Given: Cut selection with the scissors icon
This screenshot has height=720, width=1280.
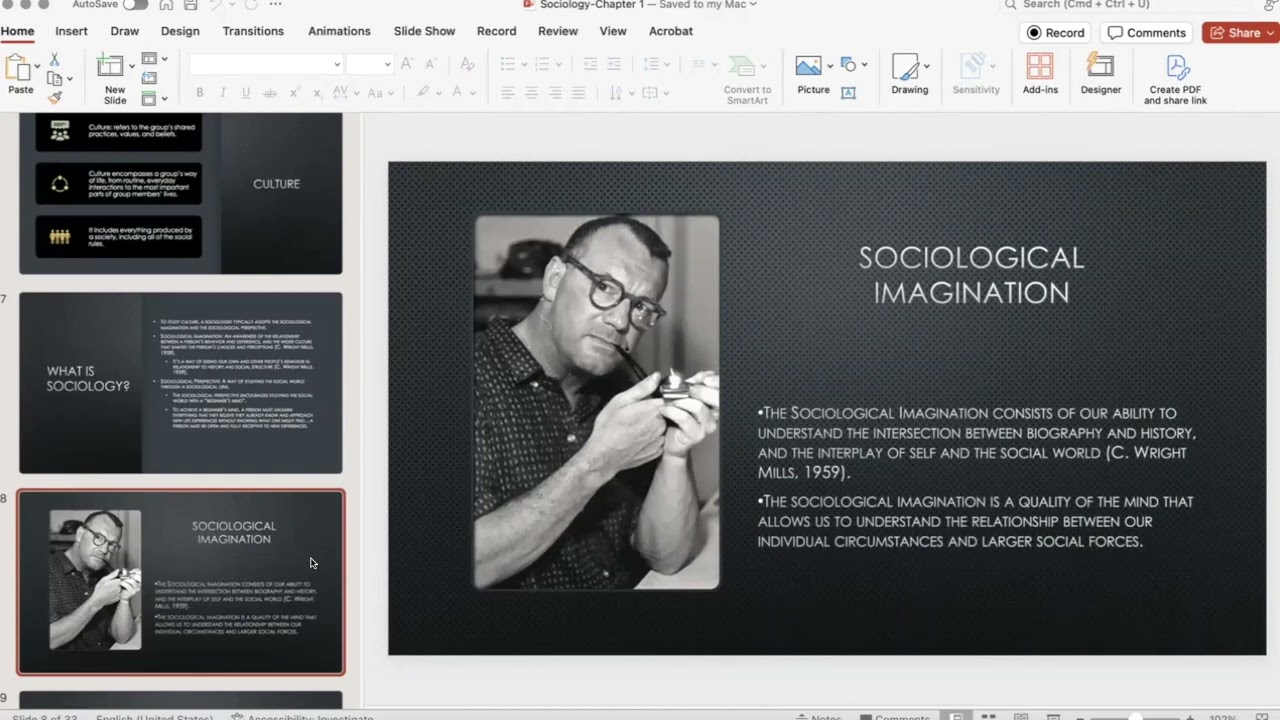Looking at the screenshot, I should [54, 60].
